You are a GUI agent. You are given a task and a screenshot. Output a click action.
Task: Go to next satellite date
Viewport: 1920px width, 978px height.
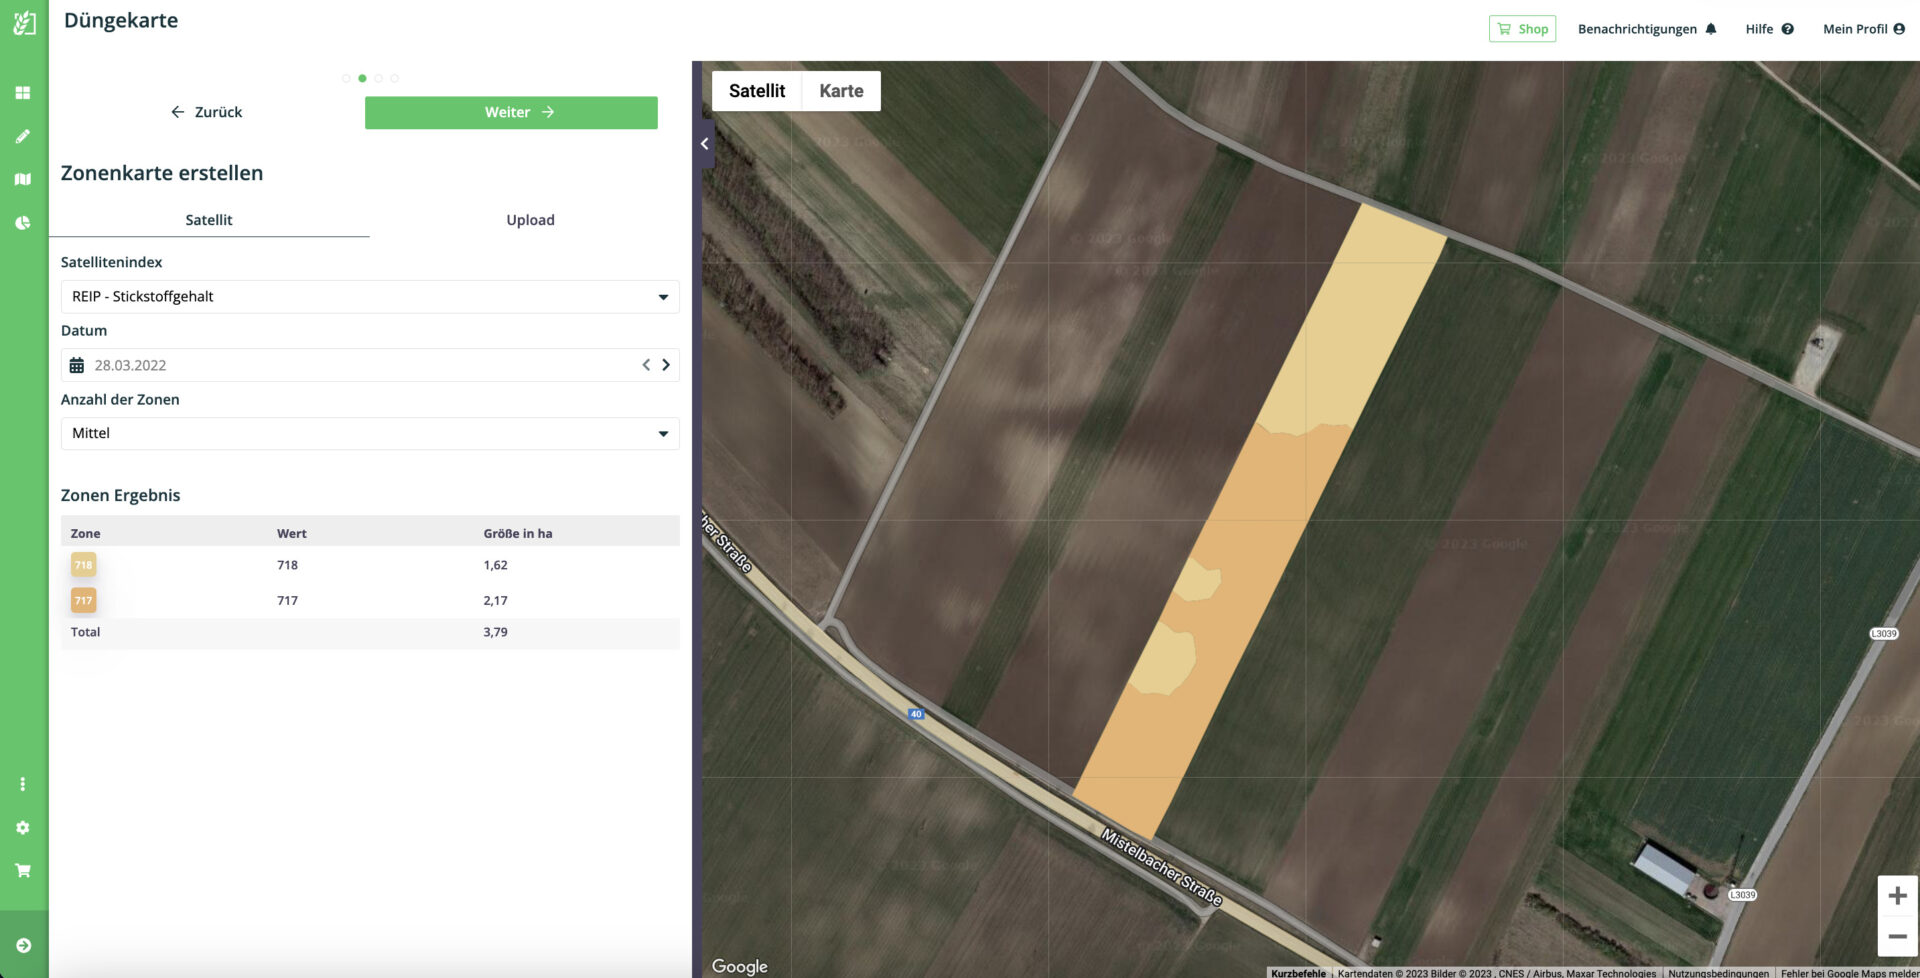click(666, 365)
